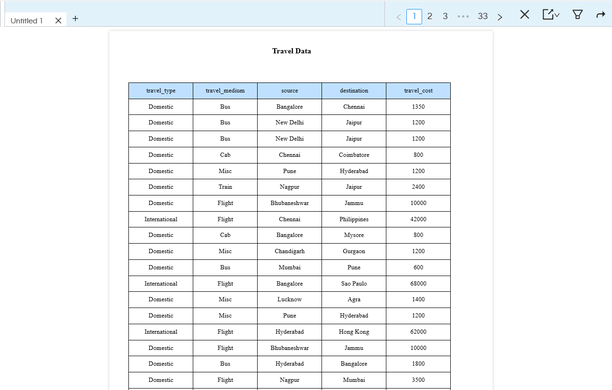Select page 1 in pagination

click(x=414, y=16)
